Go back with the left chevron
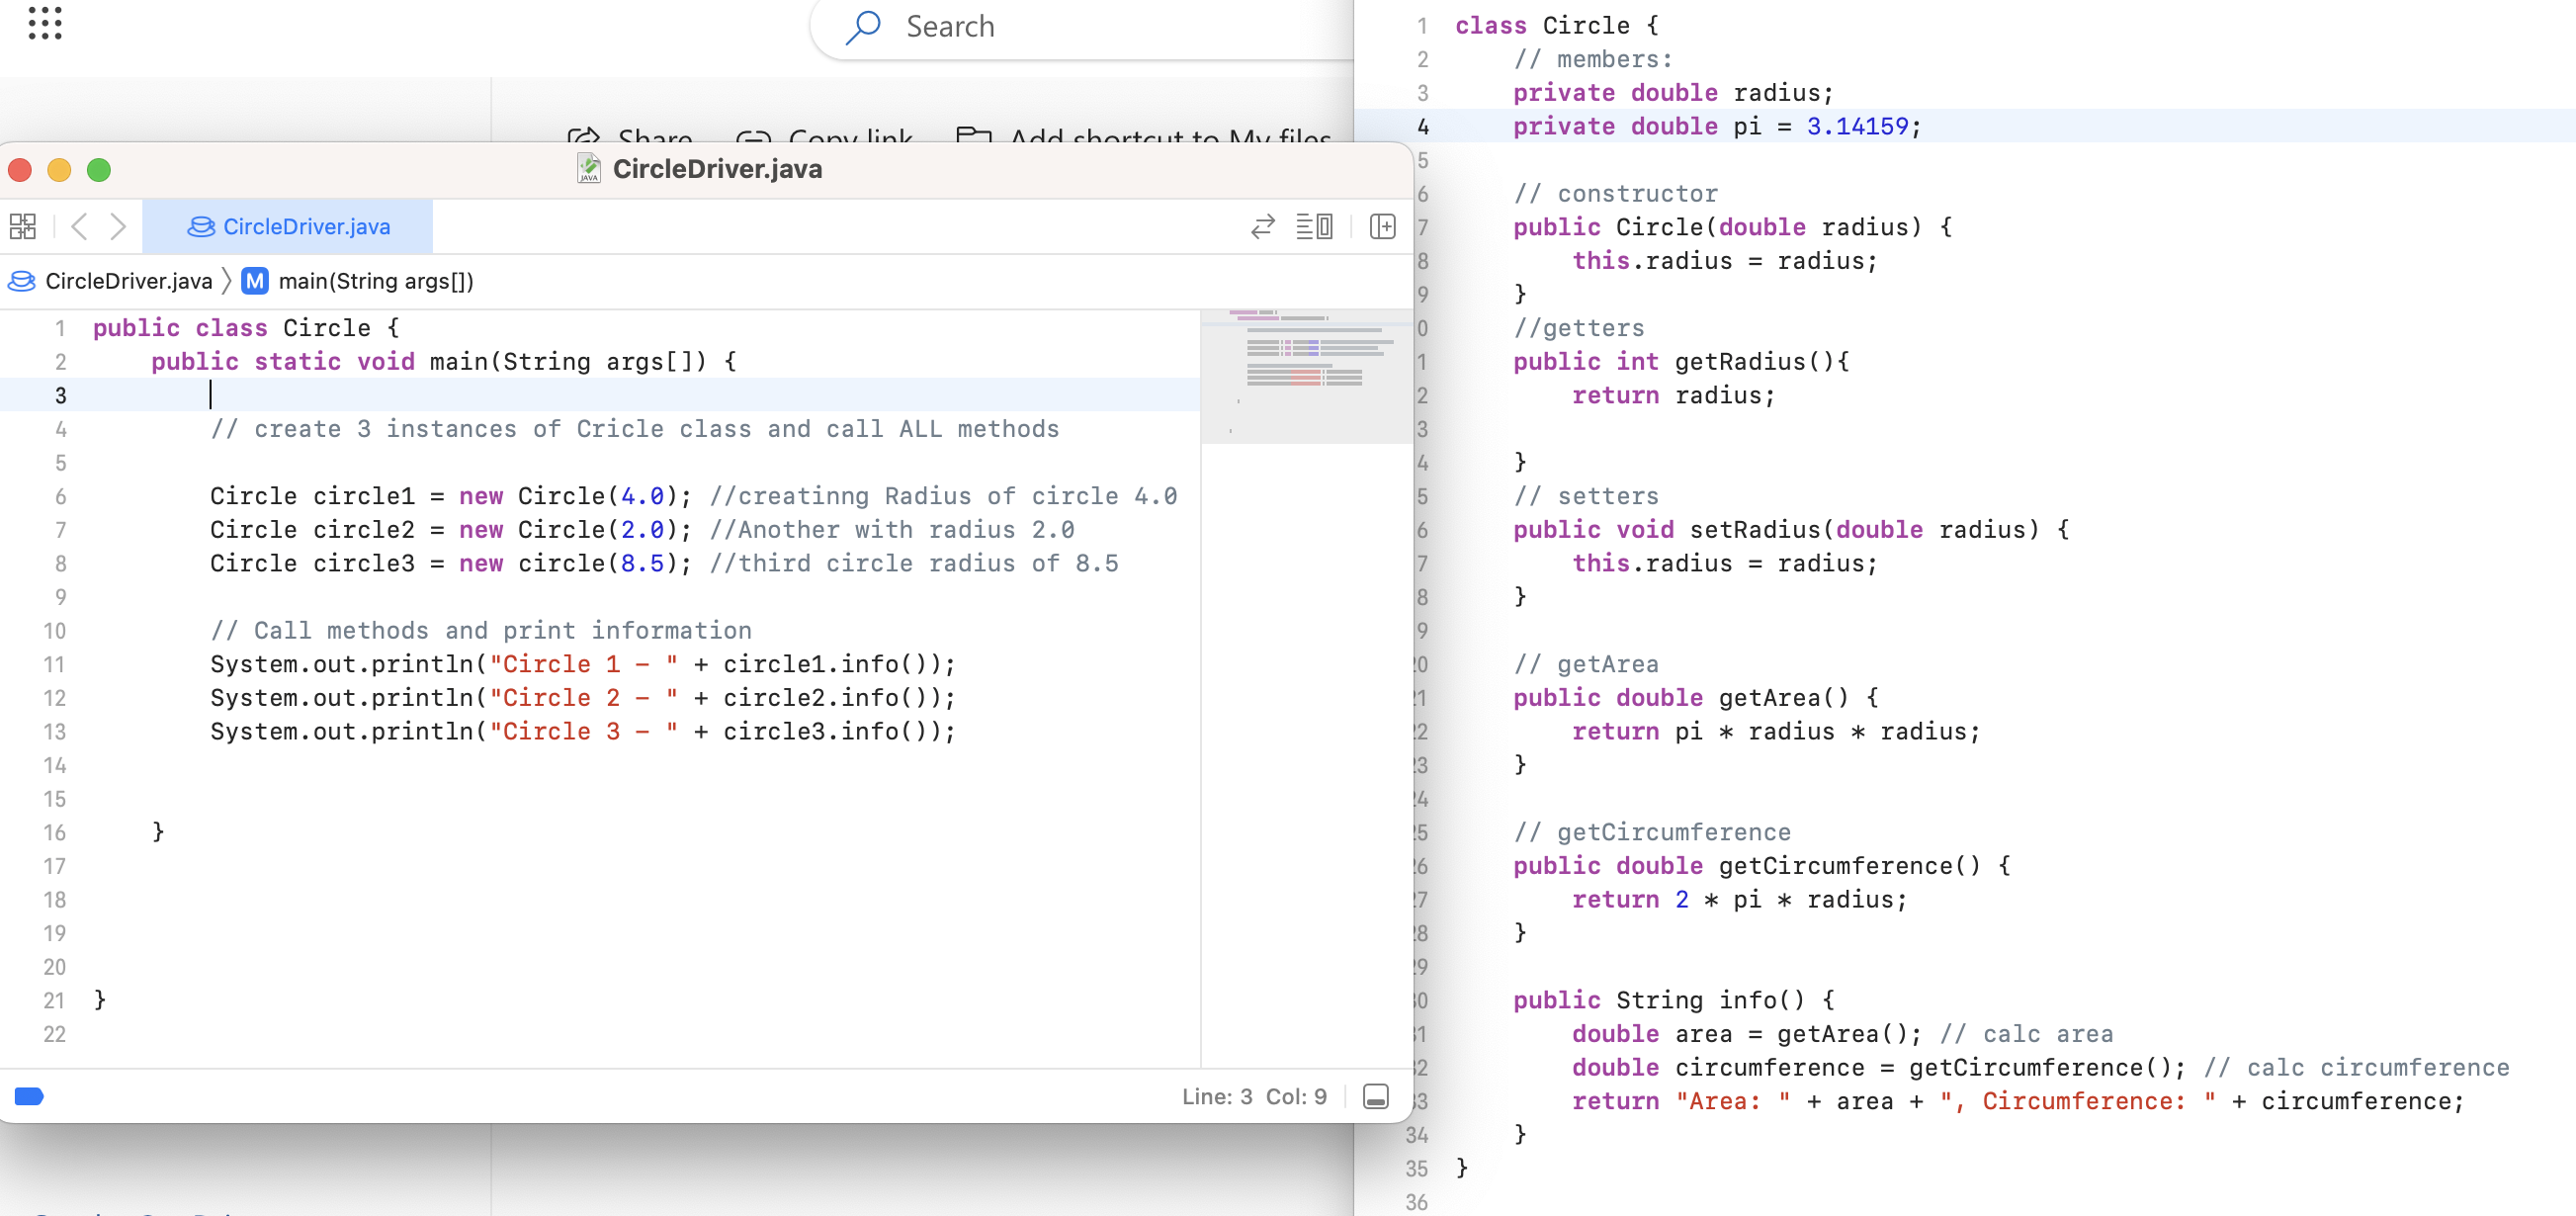Viewport: 2576px width, 1216px height. point(80,227)
